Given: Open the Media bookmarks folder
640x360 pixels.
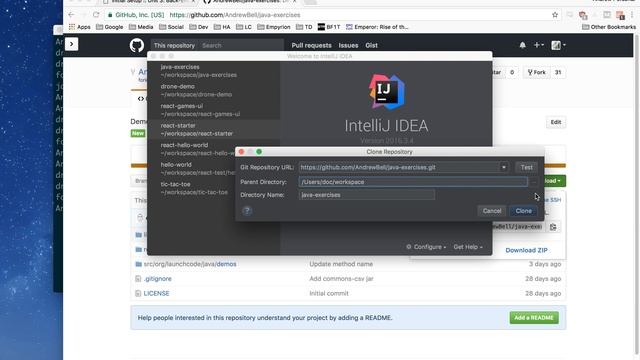Looking at the screenshot, I should coord(141,27).
